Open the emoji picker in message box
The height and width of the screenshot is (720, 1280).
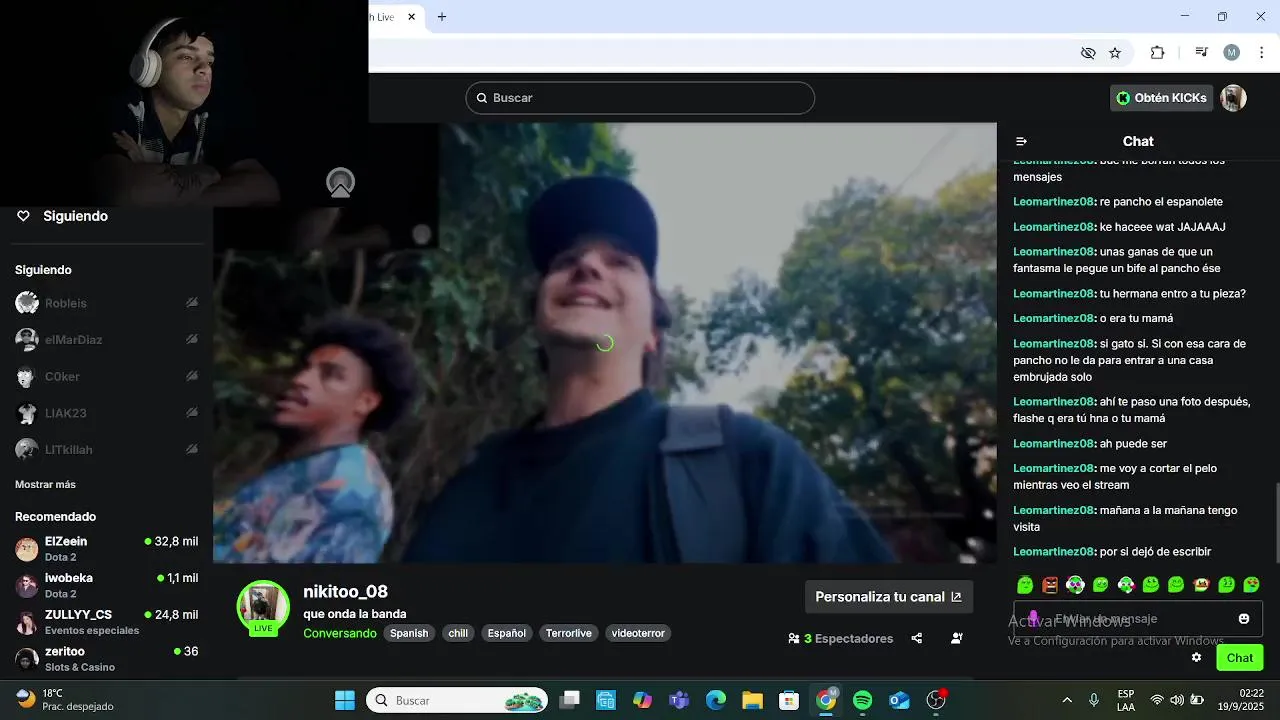click(x=1244, y=619)
